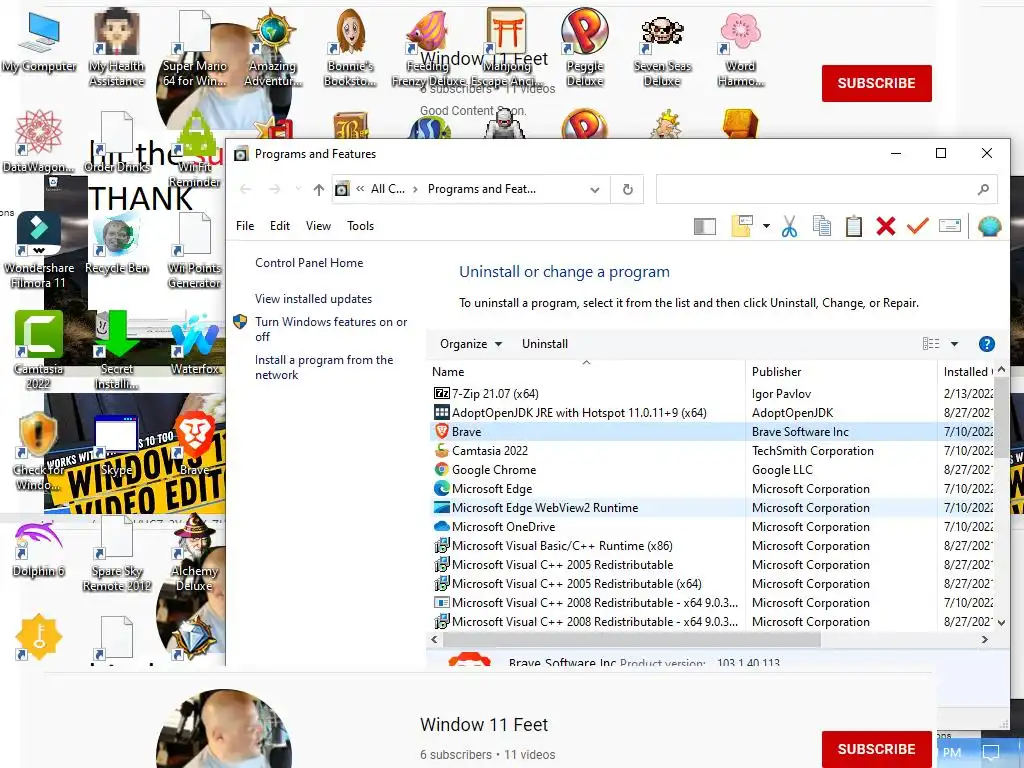The height and width of the screenshot is (768, 1024).
Task: Open the Tools menu
Action: tap(360, 226)
